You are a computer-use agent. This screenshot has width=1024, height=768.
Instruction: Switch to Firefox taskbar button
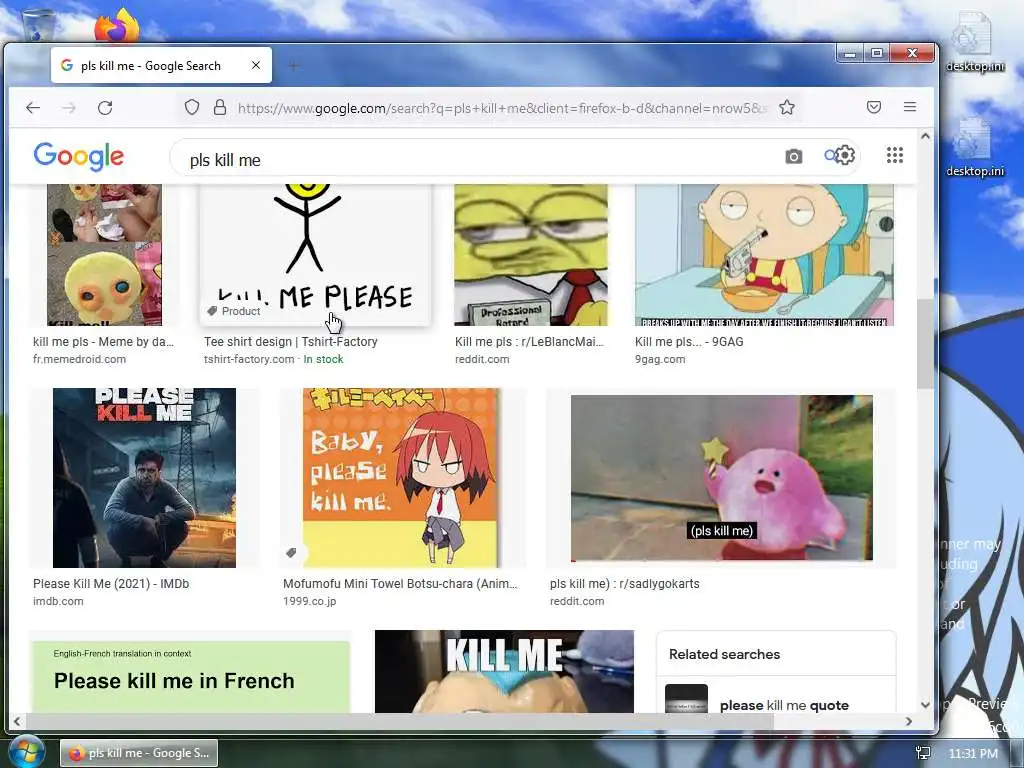click(x=139, y=753)
